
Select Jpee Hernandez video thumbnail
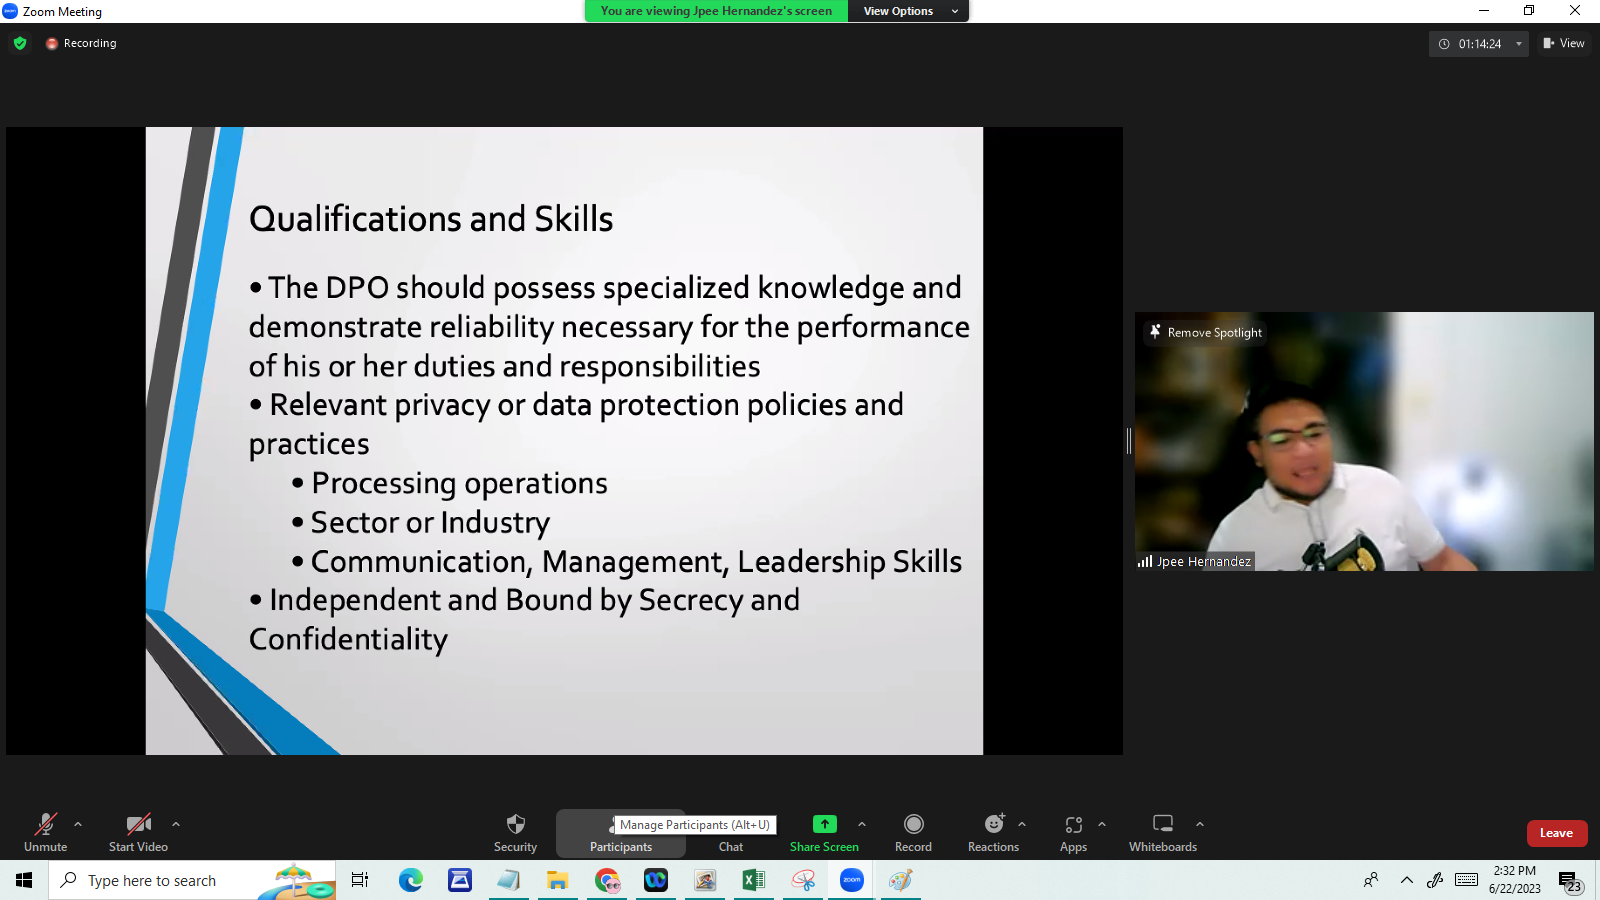pyautogui.click(x=1364, y=441)
